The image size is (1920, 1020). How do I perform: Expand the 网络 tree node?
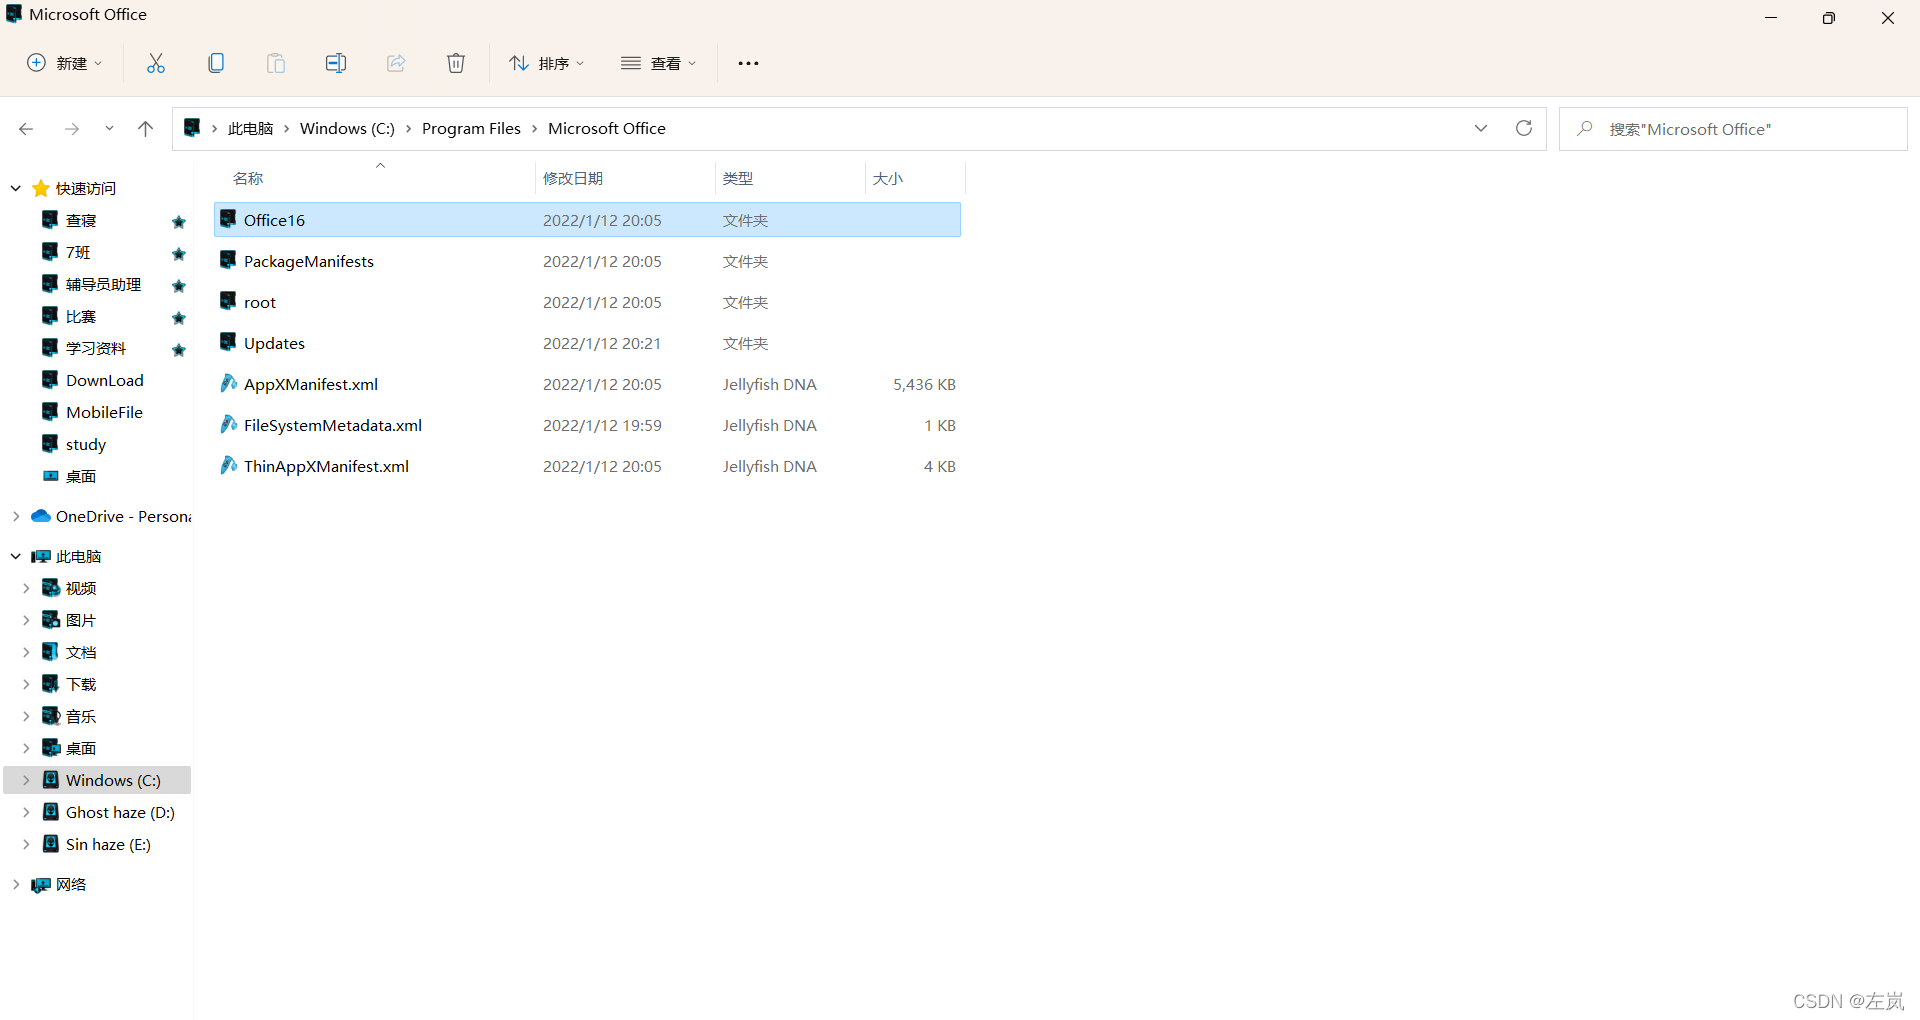(16, 884)
